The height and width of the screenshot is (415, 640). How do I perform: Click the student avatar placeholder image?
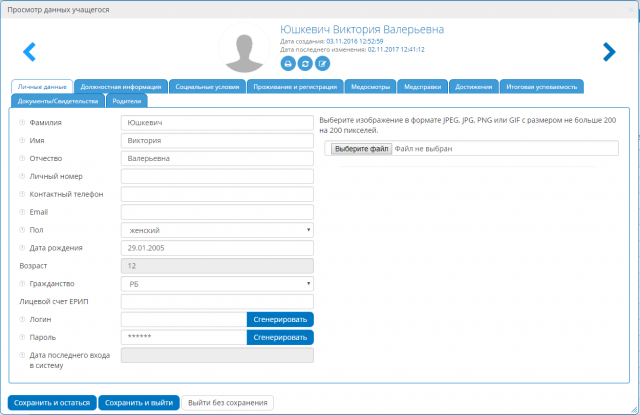coord(244,48)
